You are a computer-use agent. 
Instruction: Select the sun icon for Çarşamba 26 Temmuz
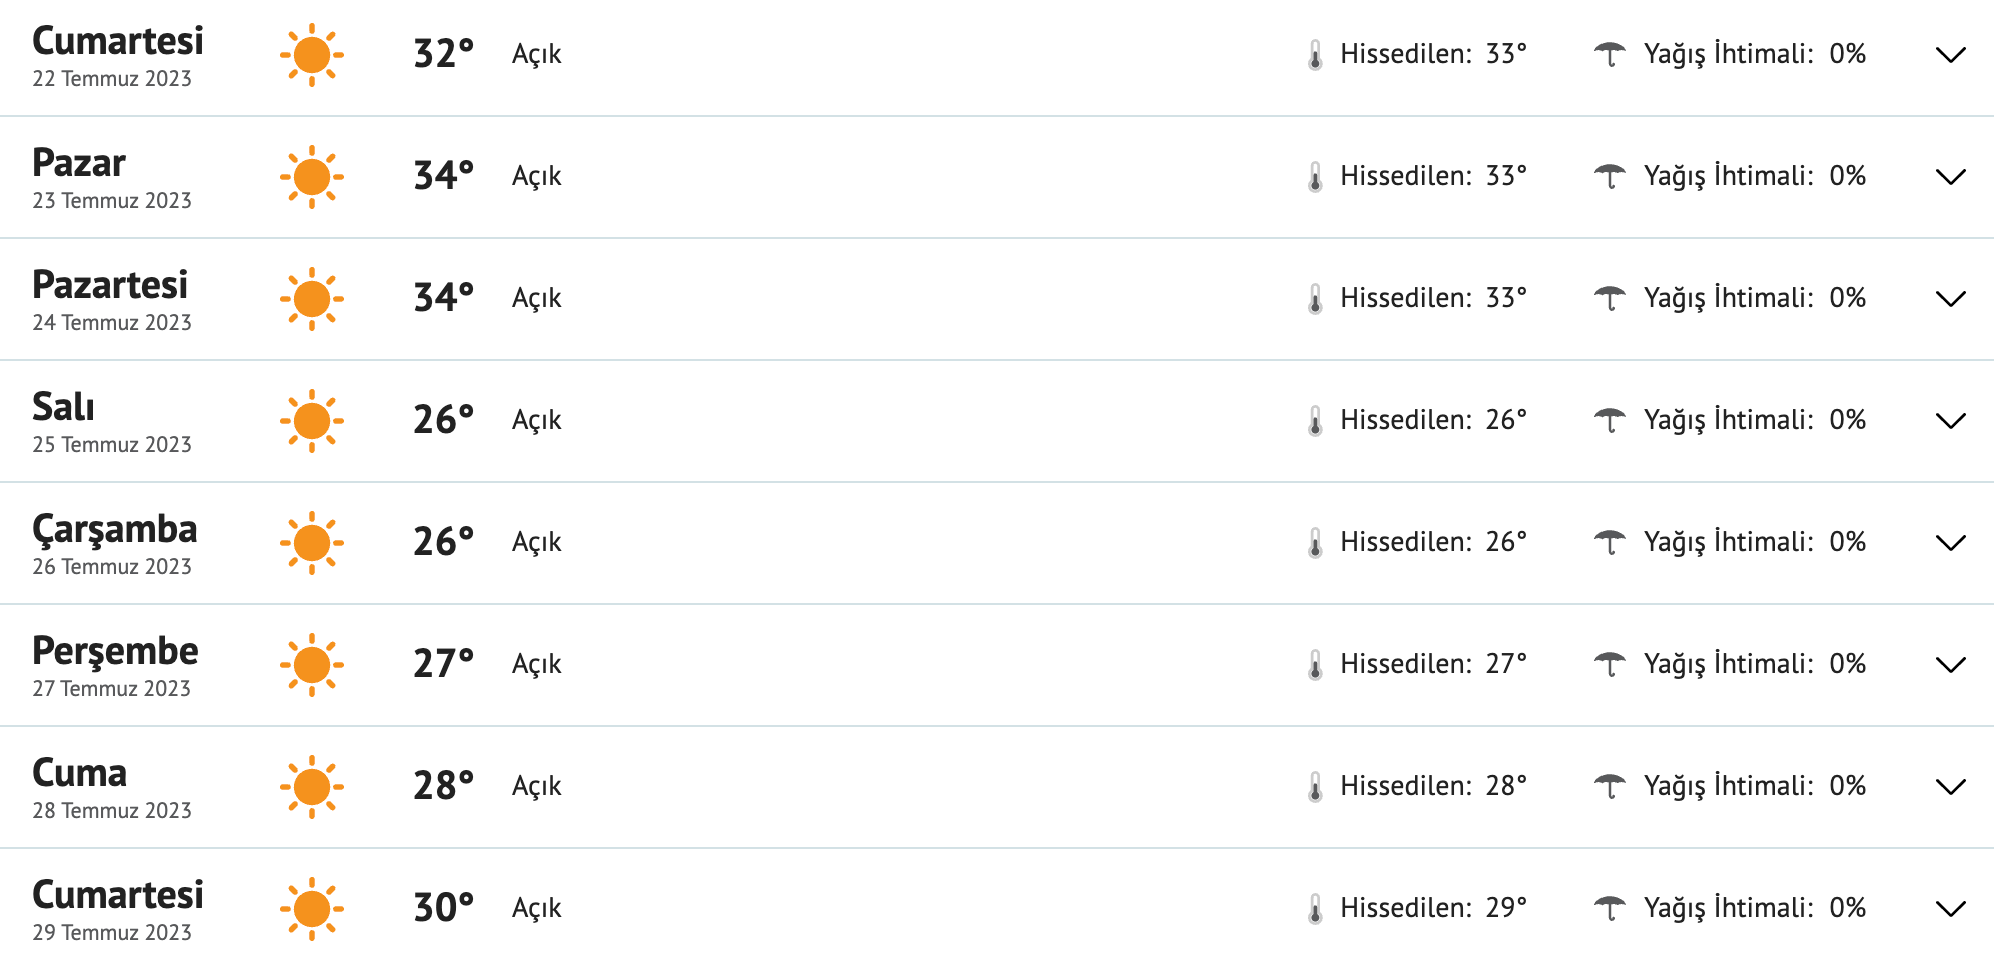point(311,541)
